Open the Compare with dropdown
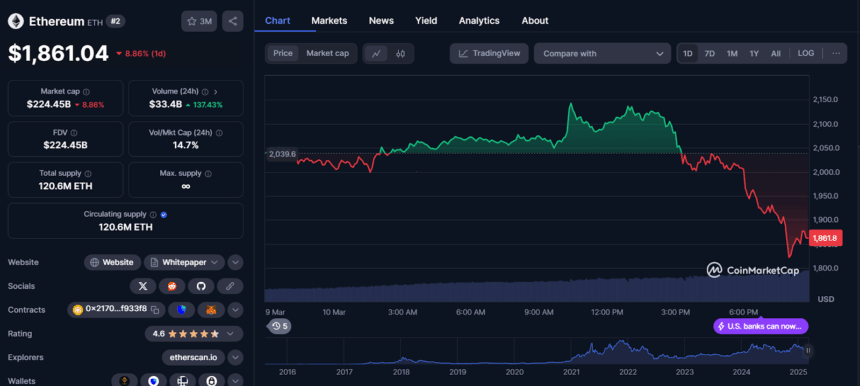This screenshot has width=860, height=386. click(x=602, y=53)
